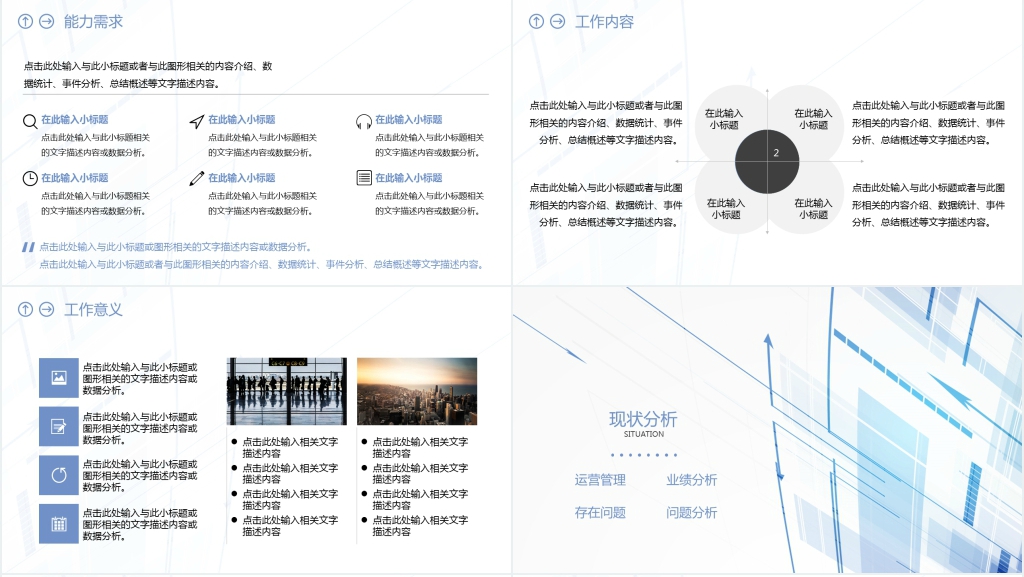Click the bottom-left petal label 在此输入小标题
1024x577 pixels.
coord(726,209)
